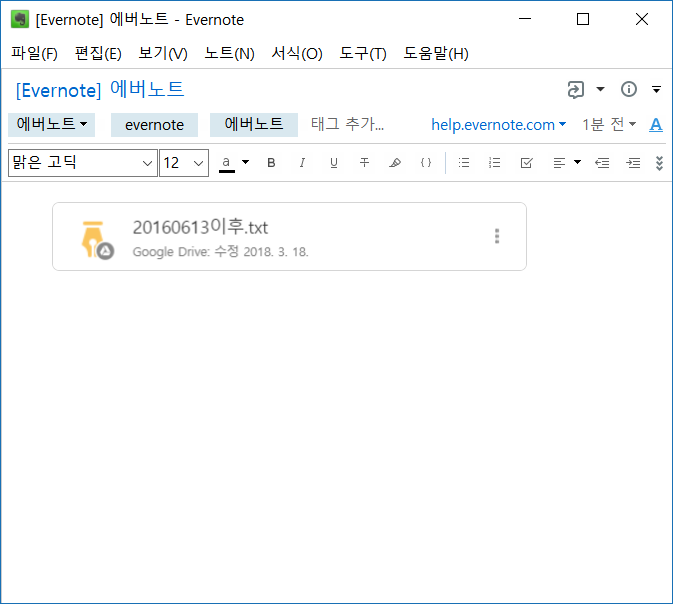673x604 pixels.
Task: Minimize the Evernote window
Action: (525, 19)
